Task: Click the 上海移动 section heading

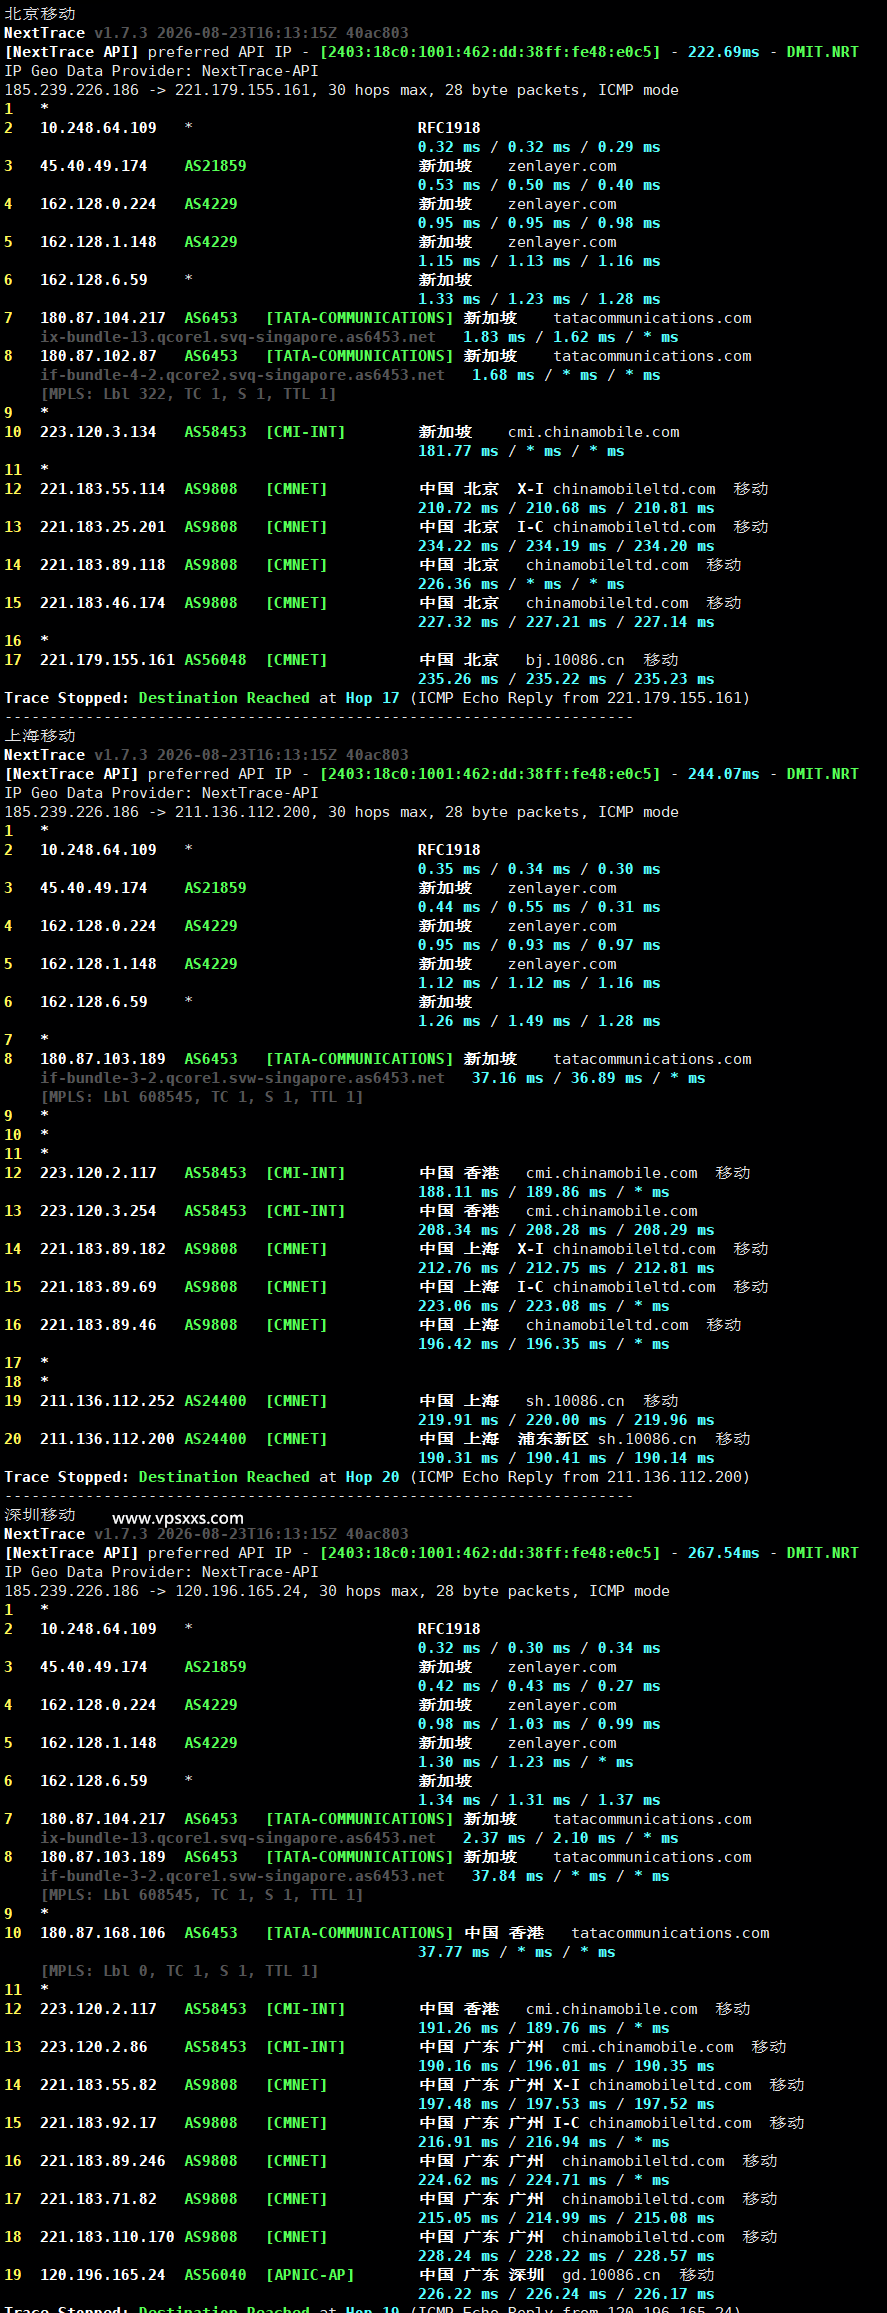Action: (x=40, y=736)
